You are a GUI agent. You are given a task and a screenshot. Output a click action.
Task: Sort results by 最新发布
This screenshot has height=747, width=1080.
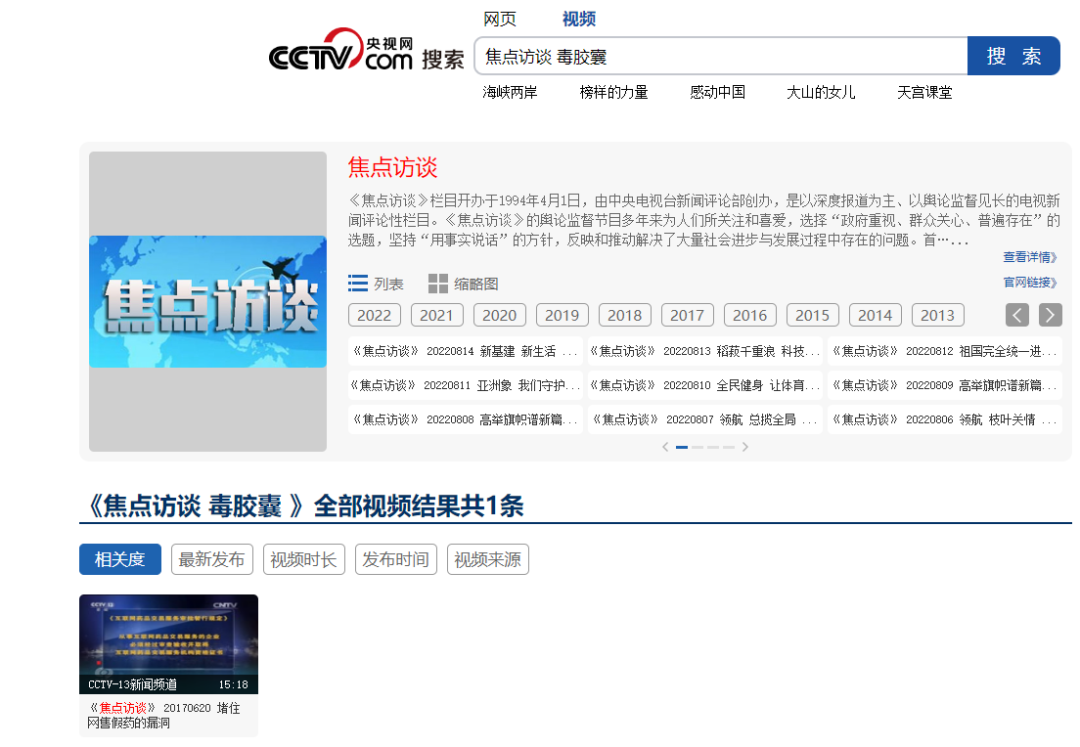click(212, 560)
